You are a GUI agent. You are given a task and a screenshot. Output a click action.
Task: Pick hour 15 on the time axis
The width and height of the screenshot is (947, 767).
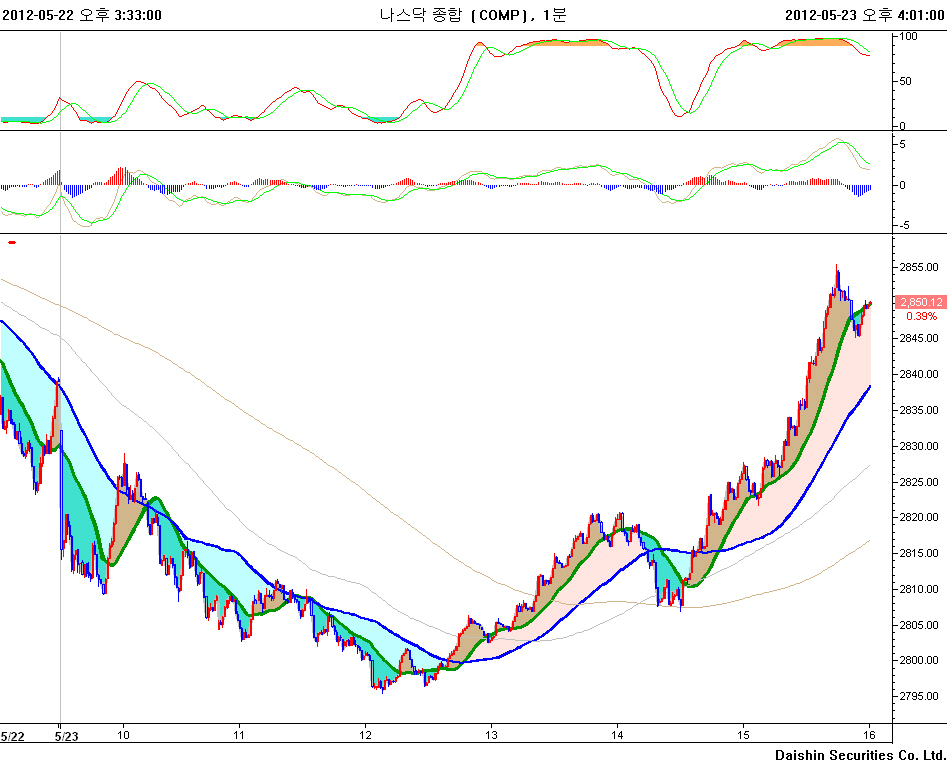[x=743, y=735]
